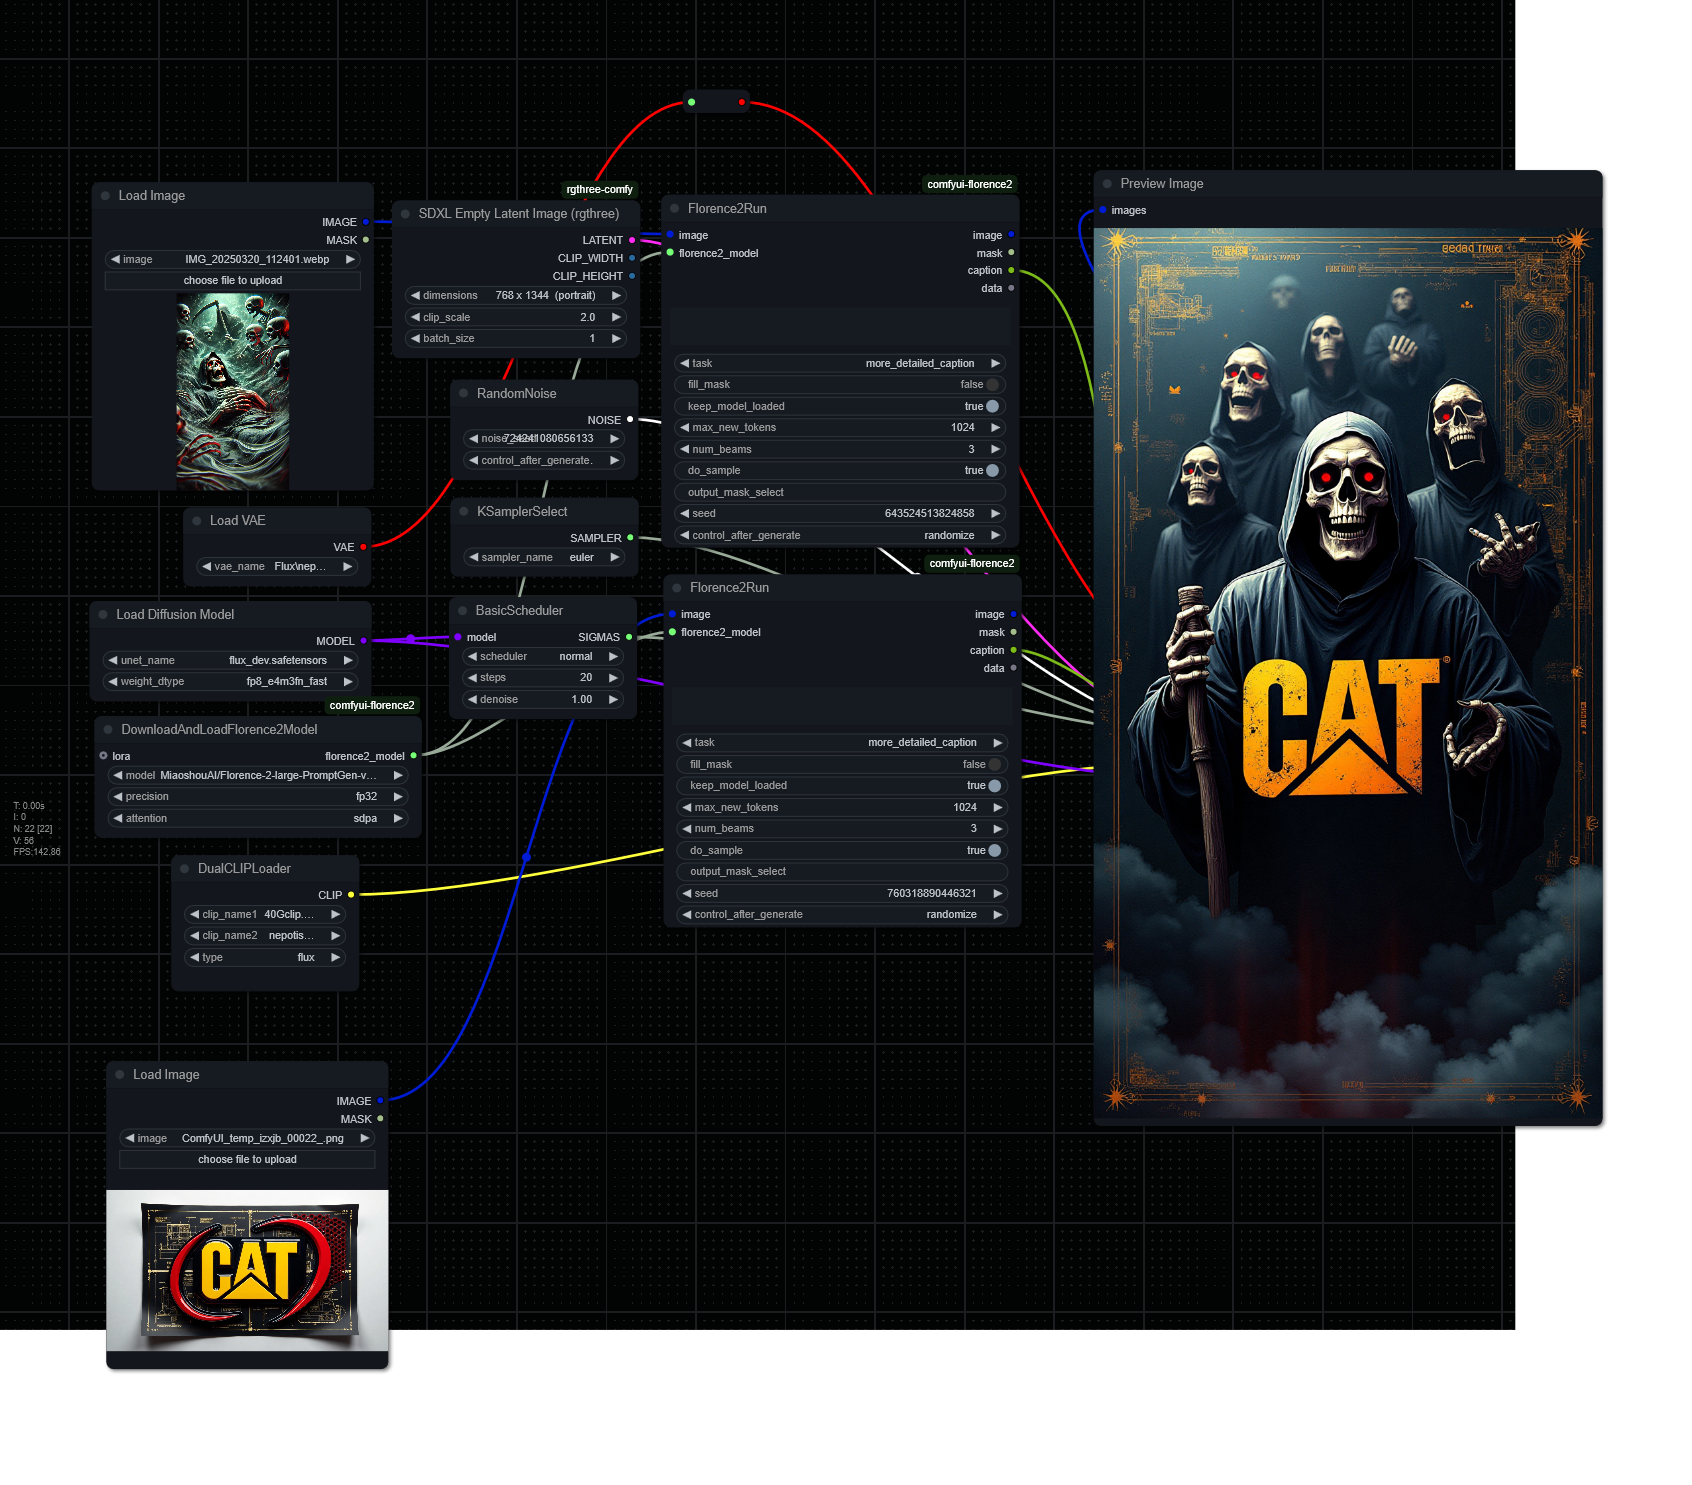Collapse the DownloadAndLoadFlorence2Model node
The image size is (1692, 1485).
108,730
